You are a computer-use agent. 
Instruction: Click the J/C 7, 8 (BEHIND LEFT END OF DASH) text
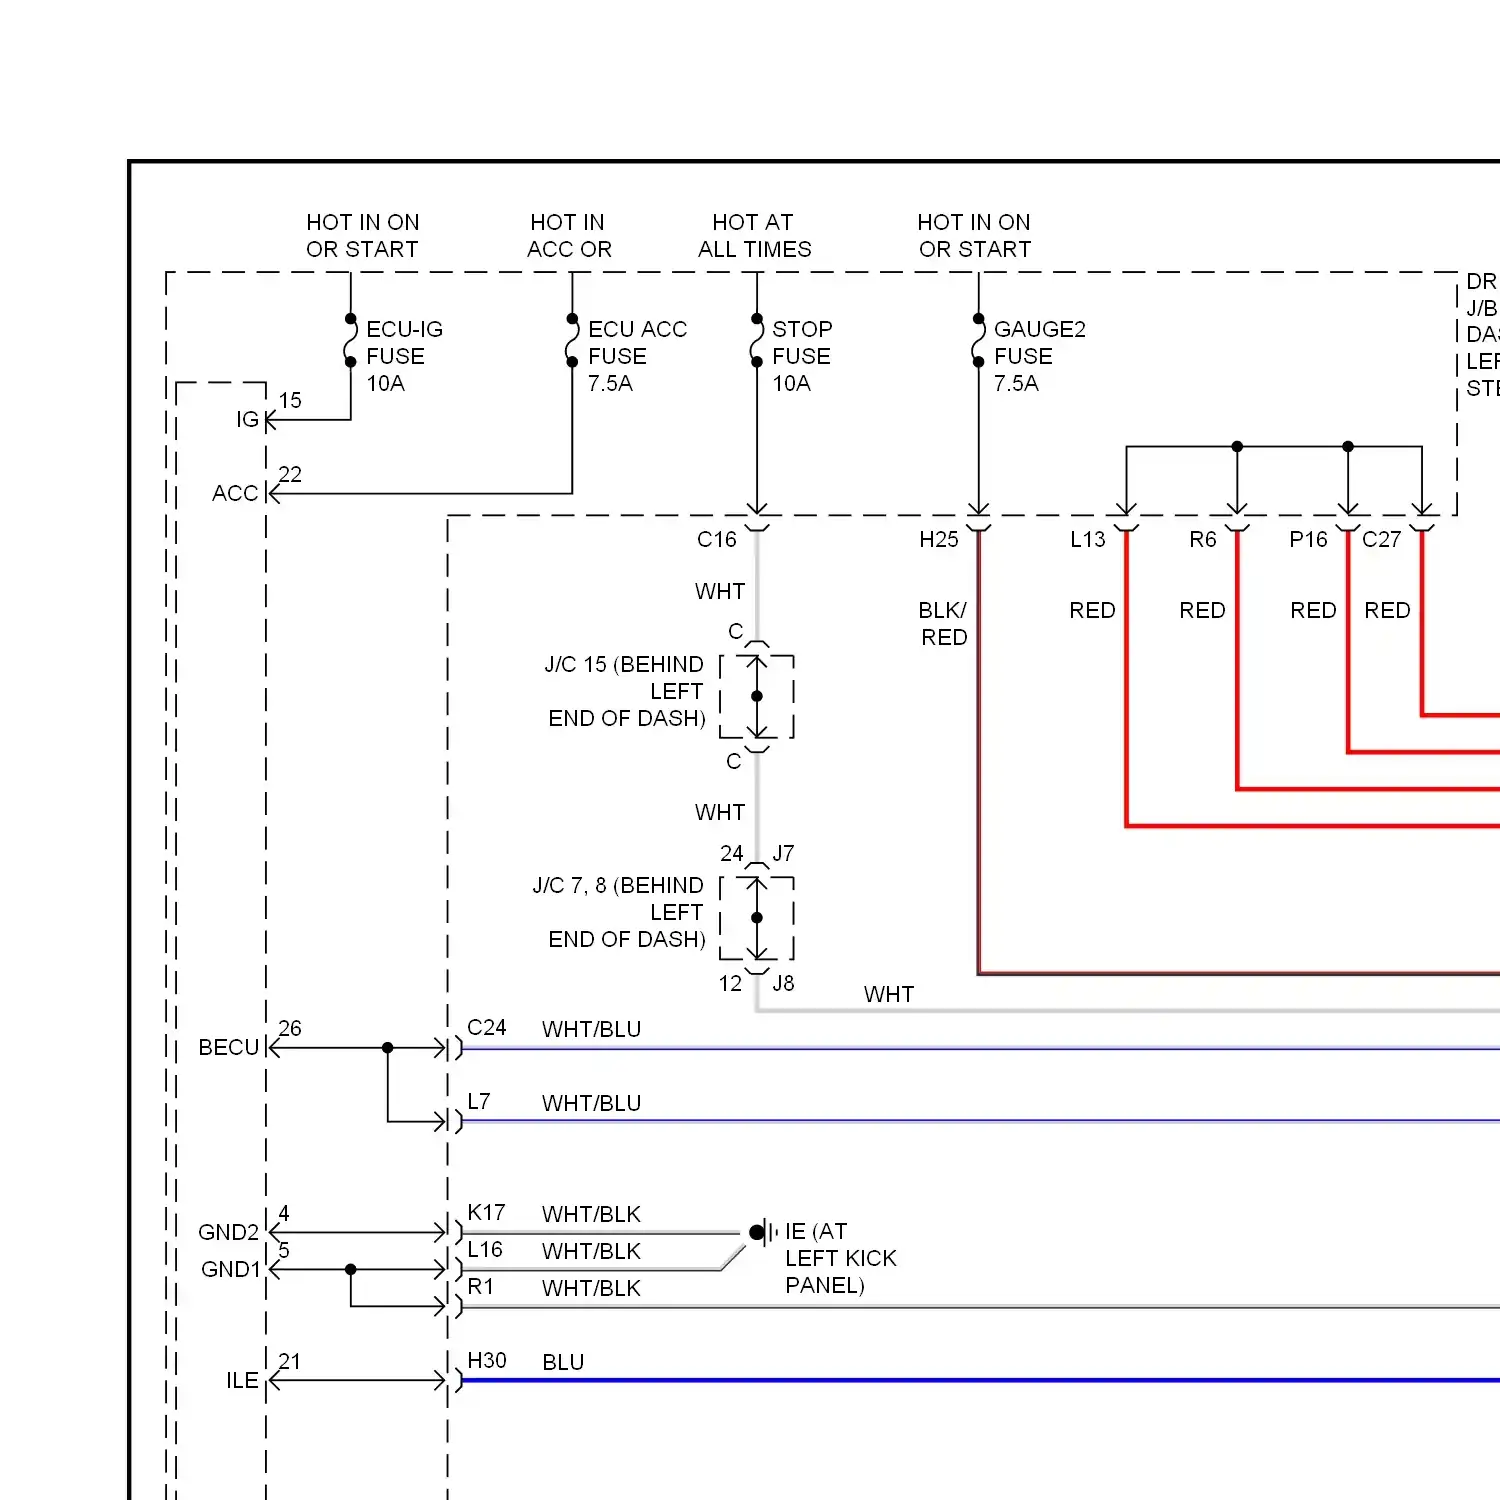(619, 912)
